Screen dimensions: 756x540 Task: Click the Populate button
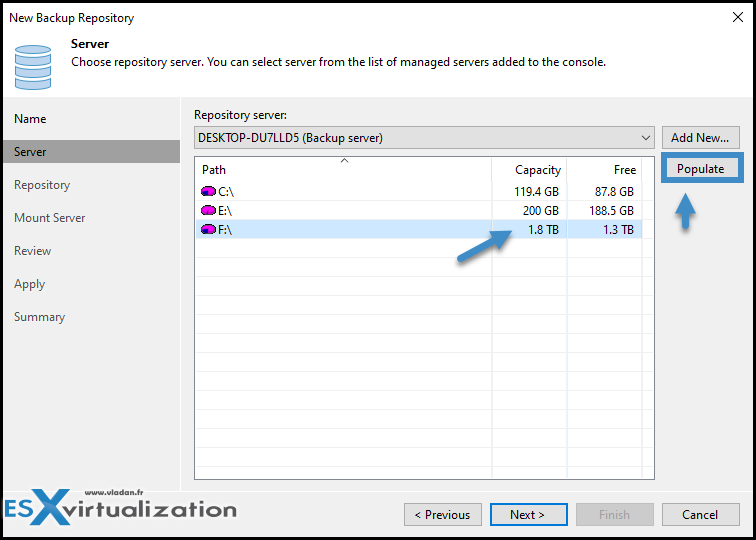click(x=701, y=169)
